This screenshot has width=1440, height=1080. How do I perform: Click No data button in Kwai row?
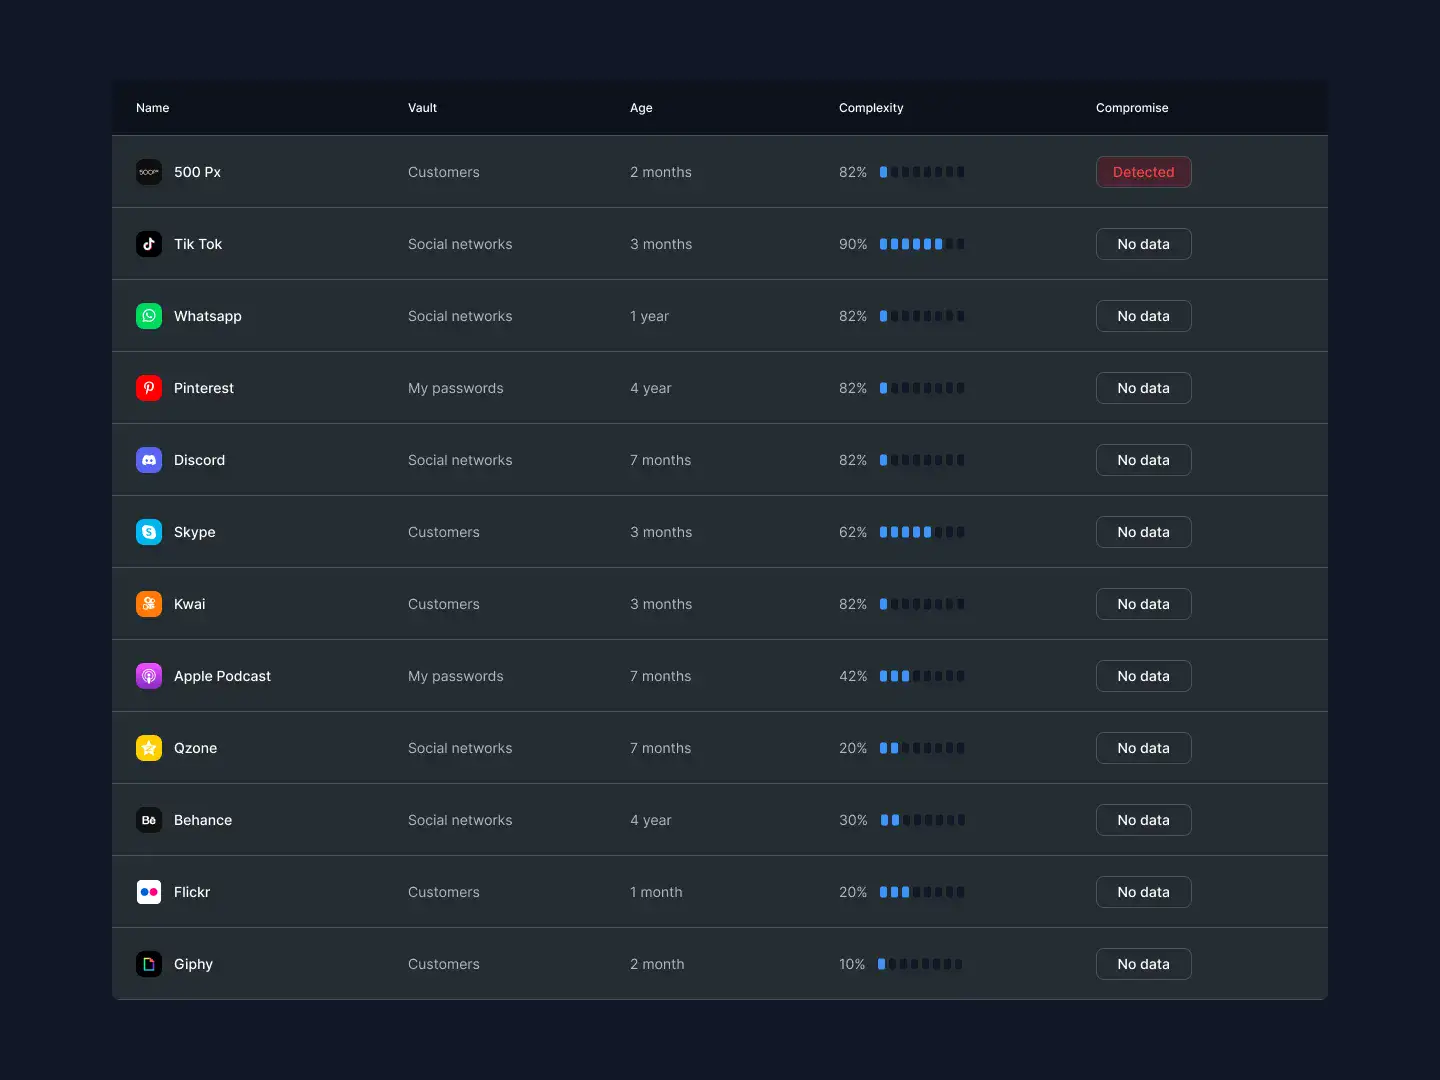click(x=1143, y=604)
